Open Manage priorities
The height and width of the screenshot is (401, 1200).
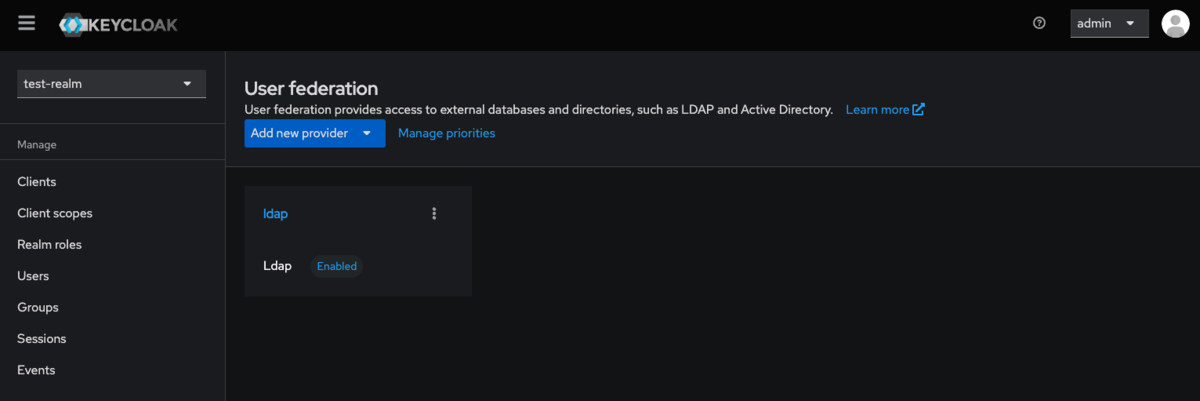coord(446,133)
